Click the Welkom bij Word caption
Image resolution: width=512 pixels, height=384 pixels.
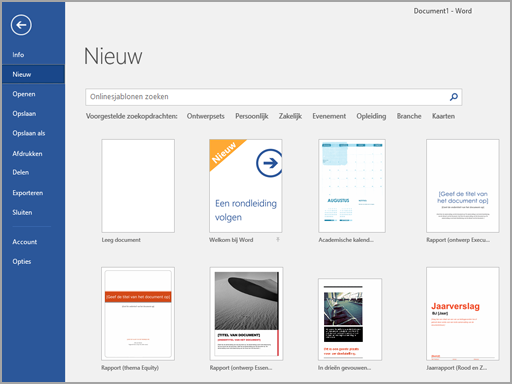click(x=231, y=240)
